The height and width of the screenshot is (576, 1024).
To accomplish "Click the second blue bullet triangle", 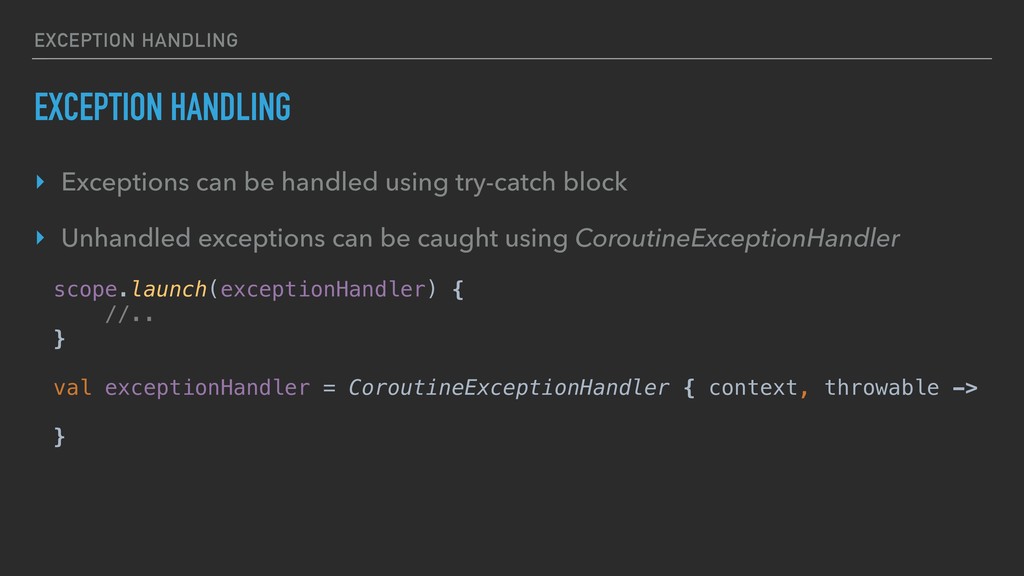I will click(x=40, y=238).
